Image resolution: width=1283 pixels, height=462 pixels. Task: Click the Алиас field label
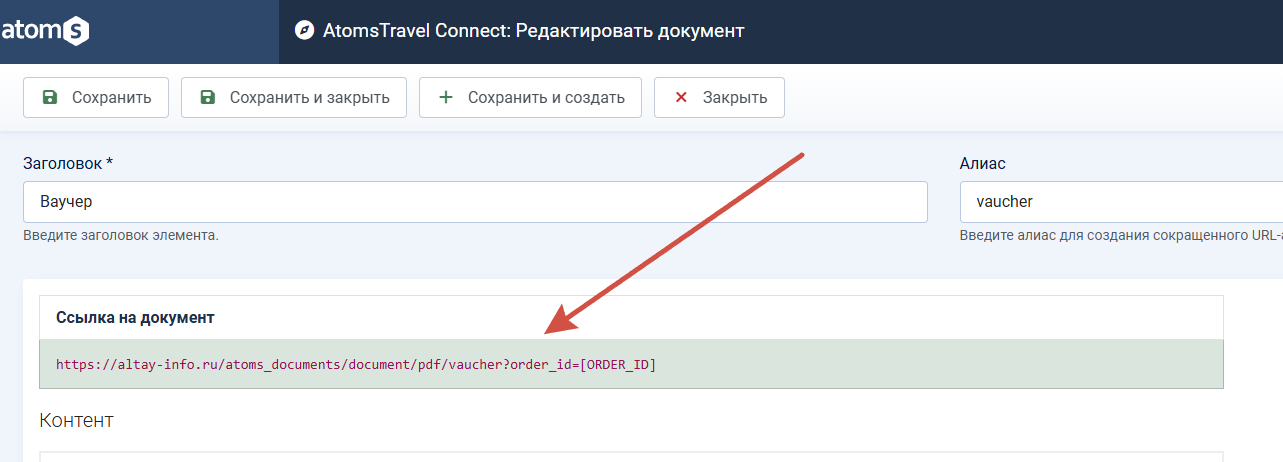982,163
